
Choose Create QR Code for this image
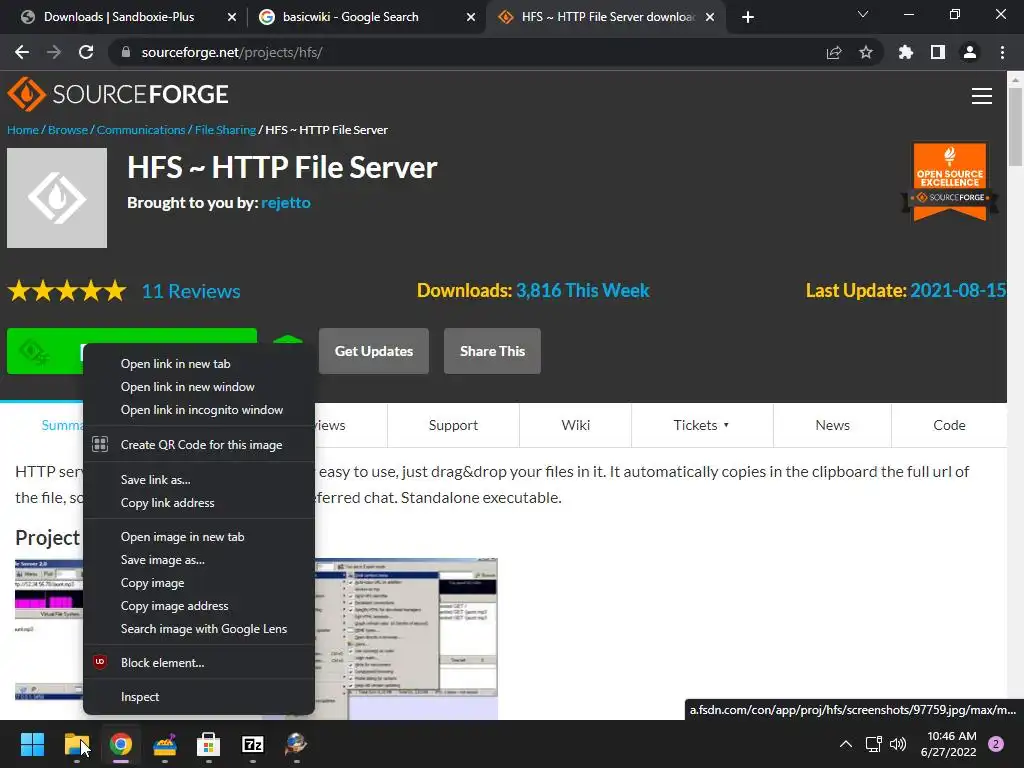(199, 444)
